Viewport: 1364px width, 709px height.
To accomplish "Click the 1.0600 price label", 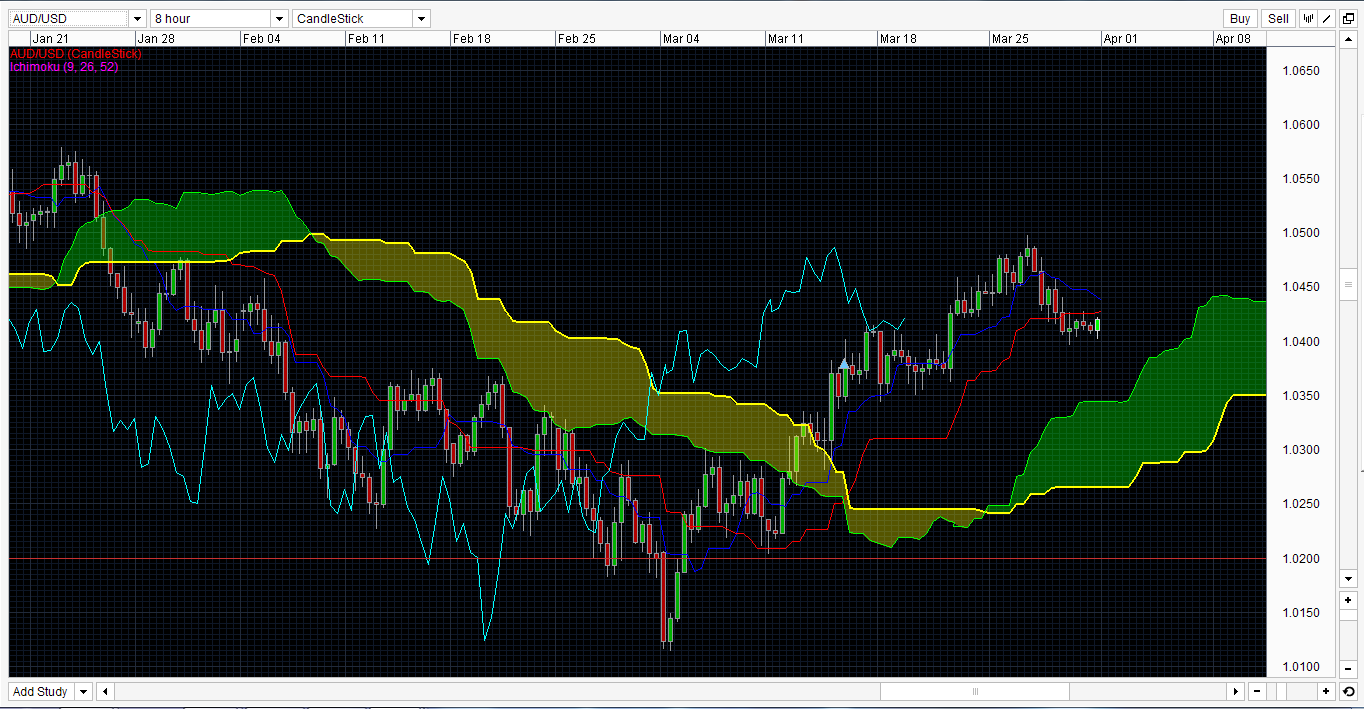I will [x=1301, y=125].
